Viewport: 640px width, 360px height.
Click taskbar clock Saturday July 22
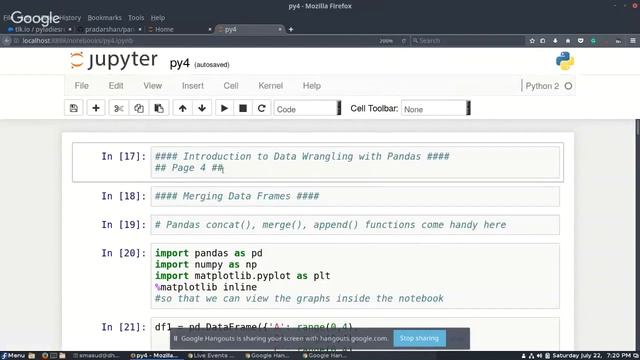click(x=592, y=356)
